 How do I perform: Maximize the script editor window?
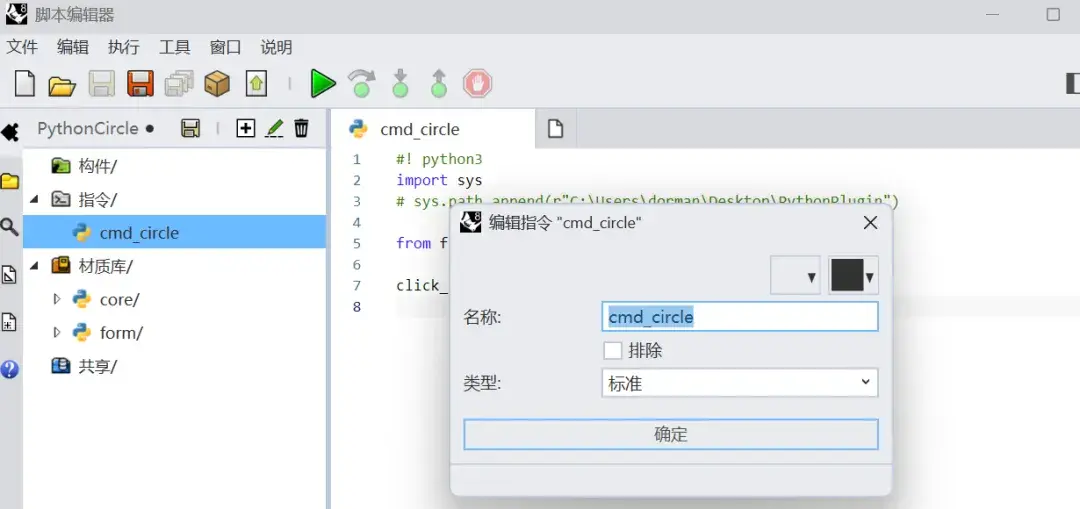pos(1052,14)
